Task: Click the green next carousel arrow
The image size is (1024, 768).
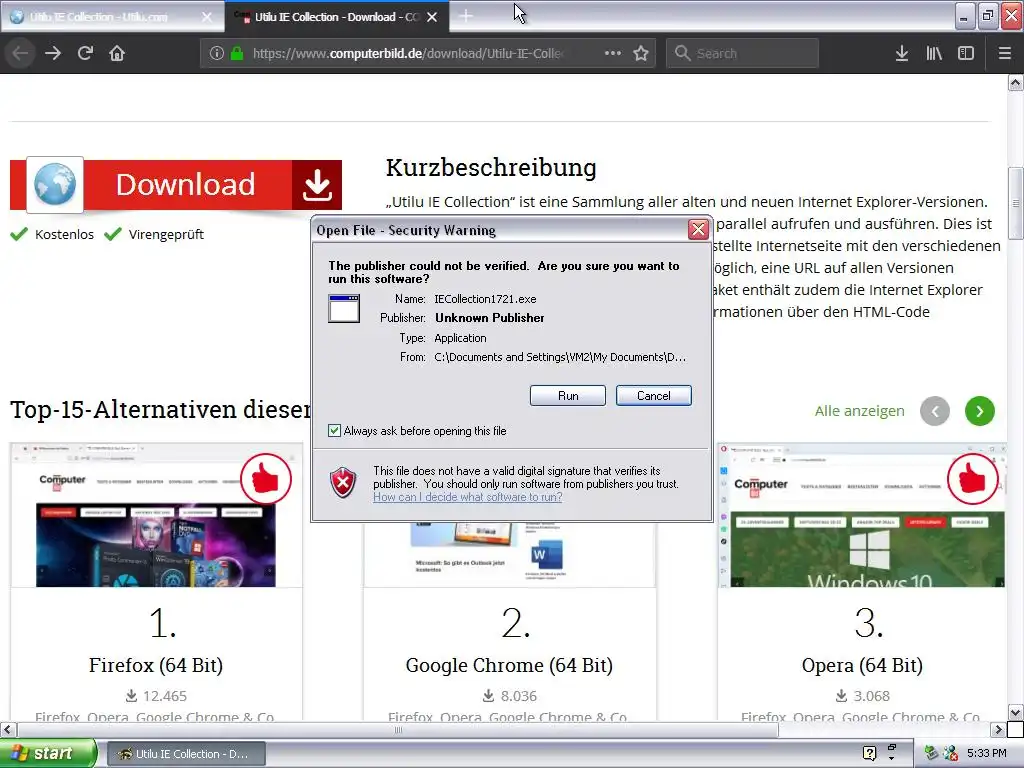Action: pos(980,411)
